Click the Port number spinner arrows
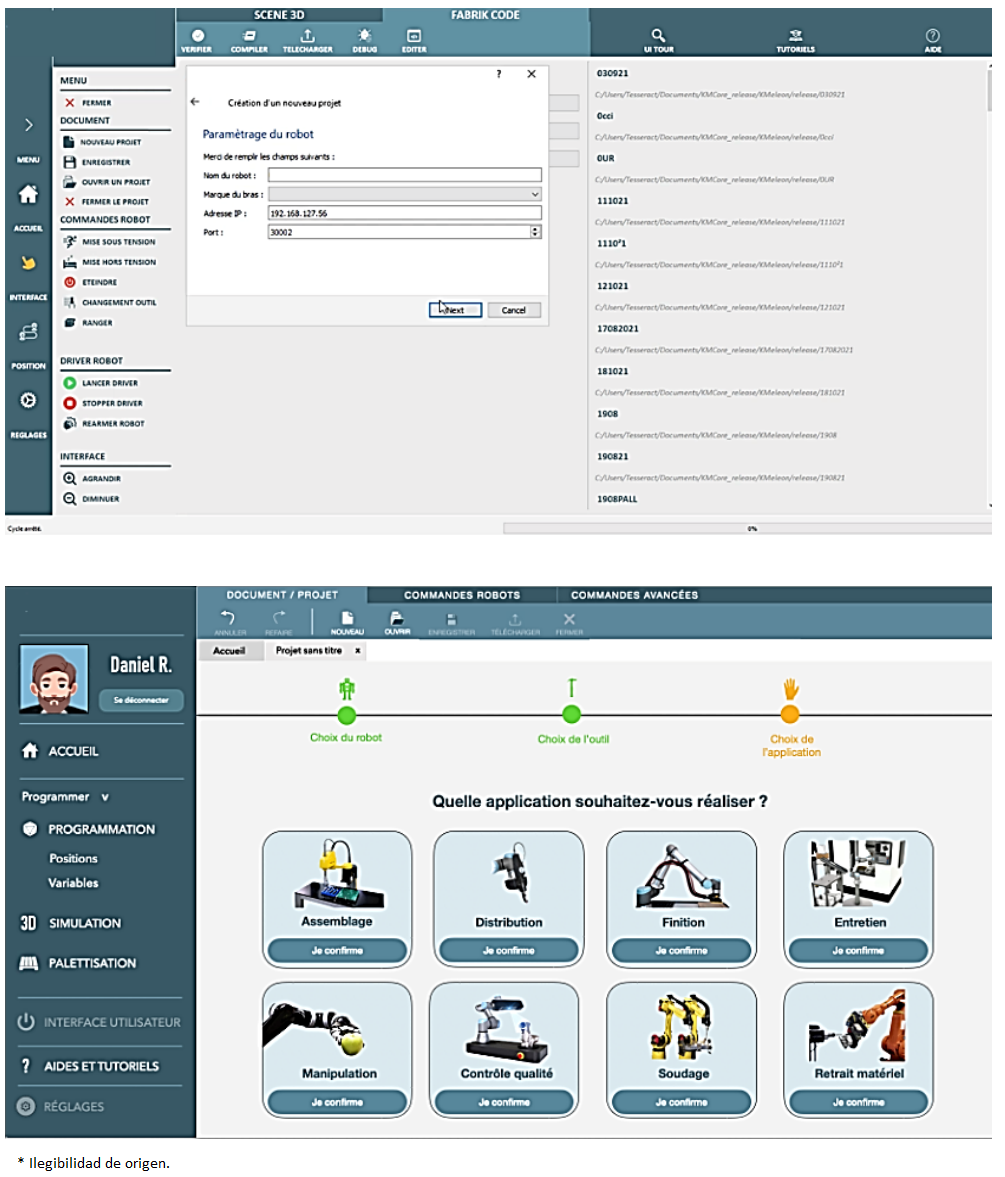The width and height of the screenshot is (1005, 1177). 535,231
